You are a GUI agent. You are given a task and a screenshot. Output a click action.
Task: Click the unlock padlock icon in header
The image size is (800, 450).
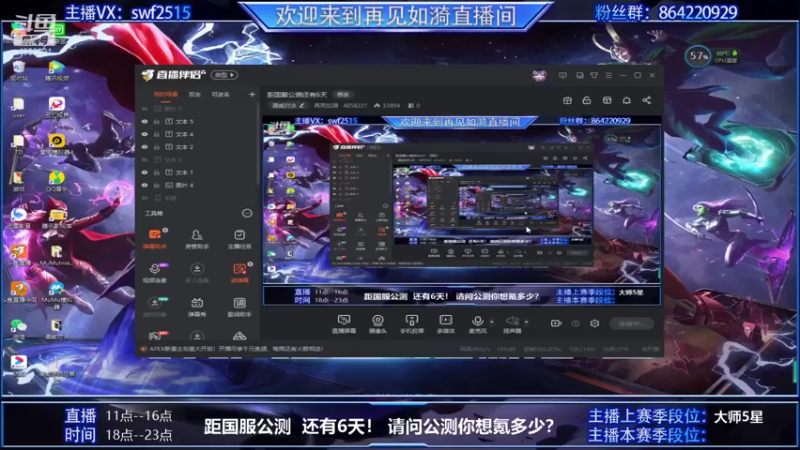587,101
